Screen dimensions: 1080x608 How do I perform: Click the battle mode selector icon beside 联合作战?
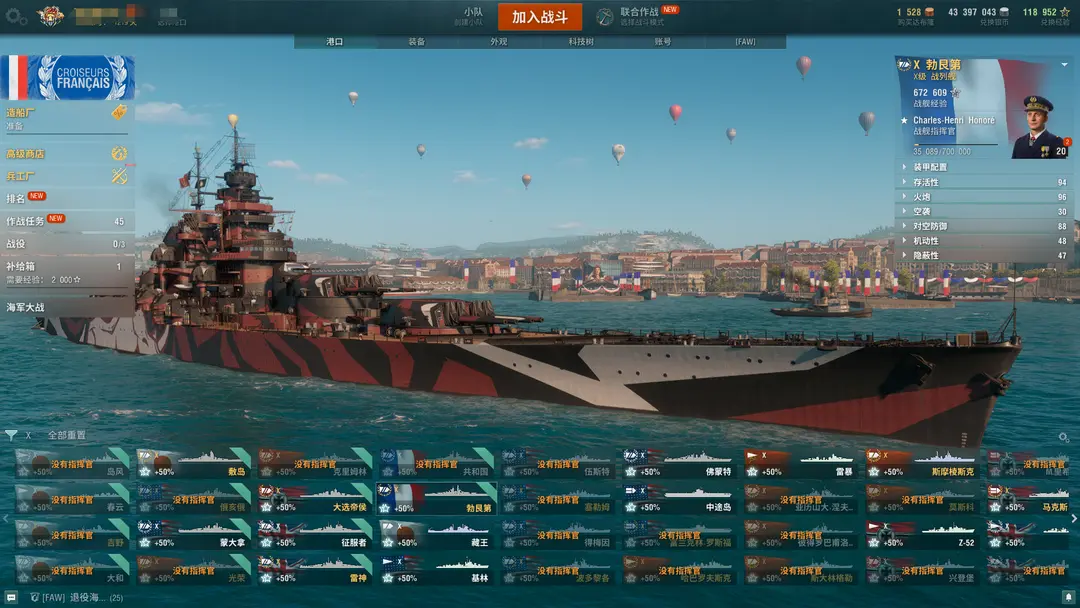604,17
